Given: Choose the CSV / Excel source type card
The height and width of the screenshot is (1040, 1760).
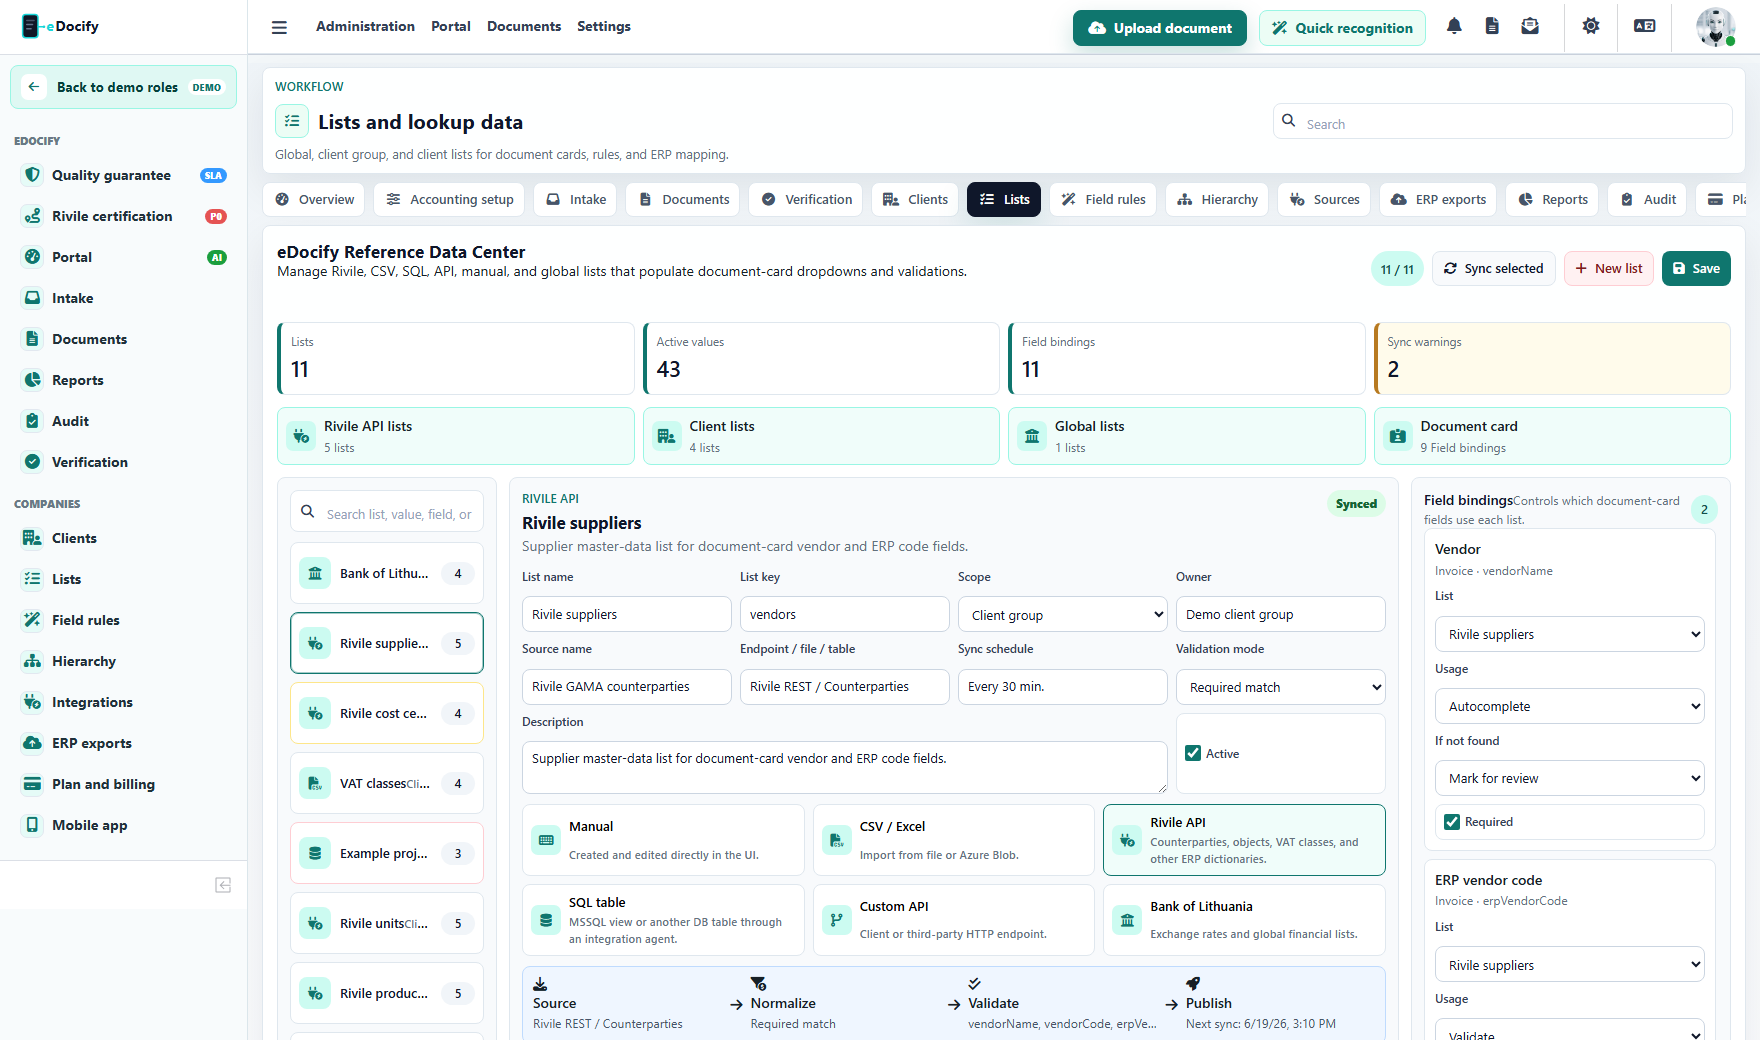Looking at the screenshot, I should point(954,840).
